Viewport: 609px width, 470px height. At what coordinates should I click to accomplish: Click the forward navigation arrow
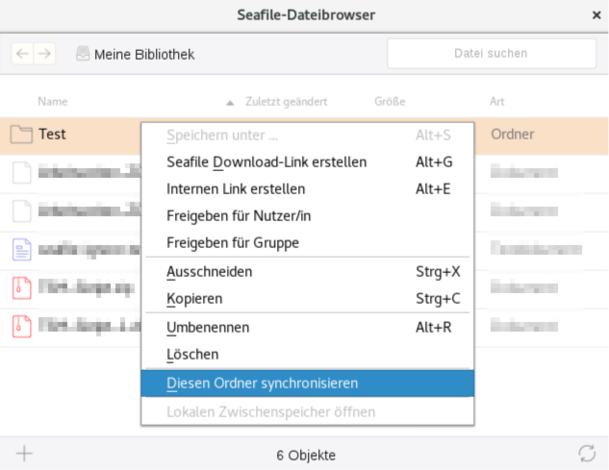tap(44, 54)
